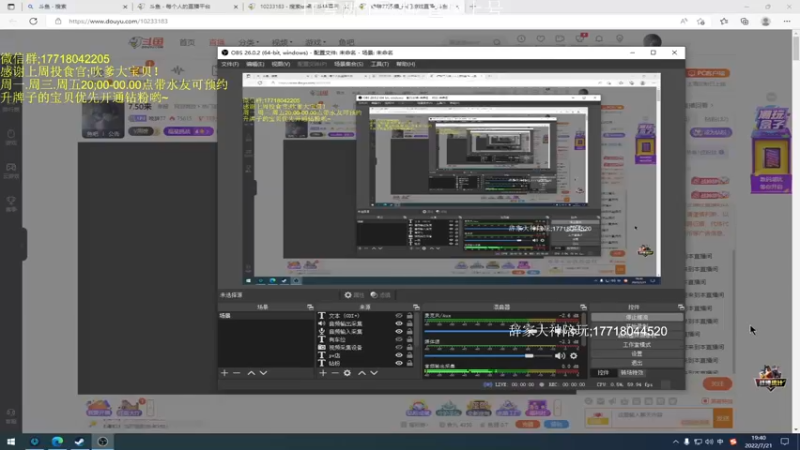Move source up with Sources panel up arrow
This screenshot has width=800, height=450.
click(362, 373)
